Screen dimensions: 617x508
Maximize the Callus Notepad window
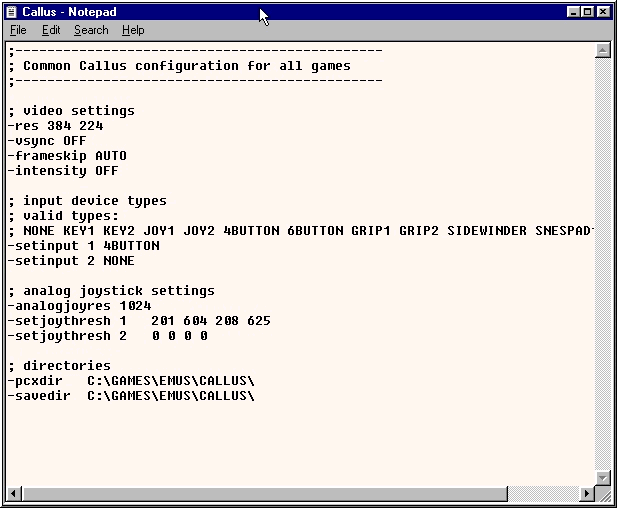tap(587, 12)
